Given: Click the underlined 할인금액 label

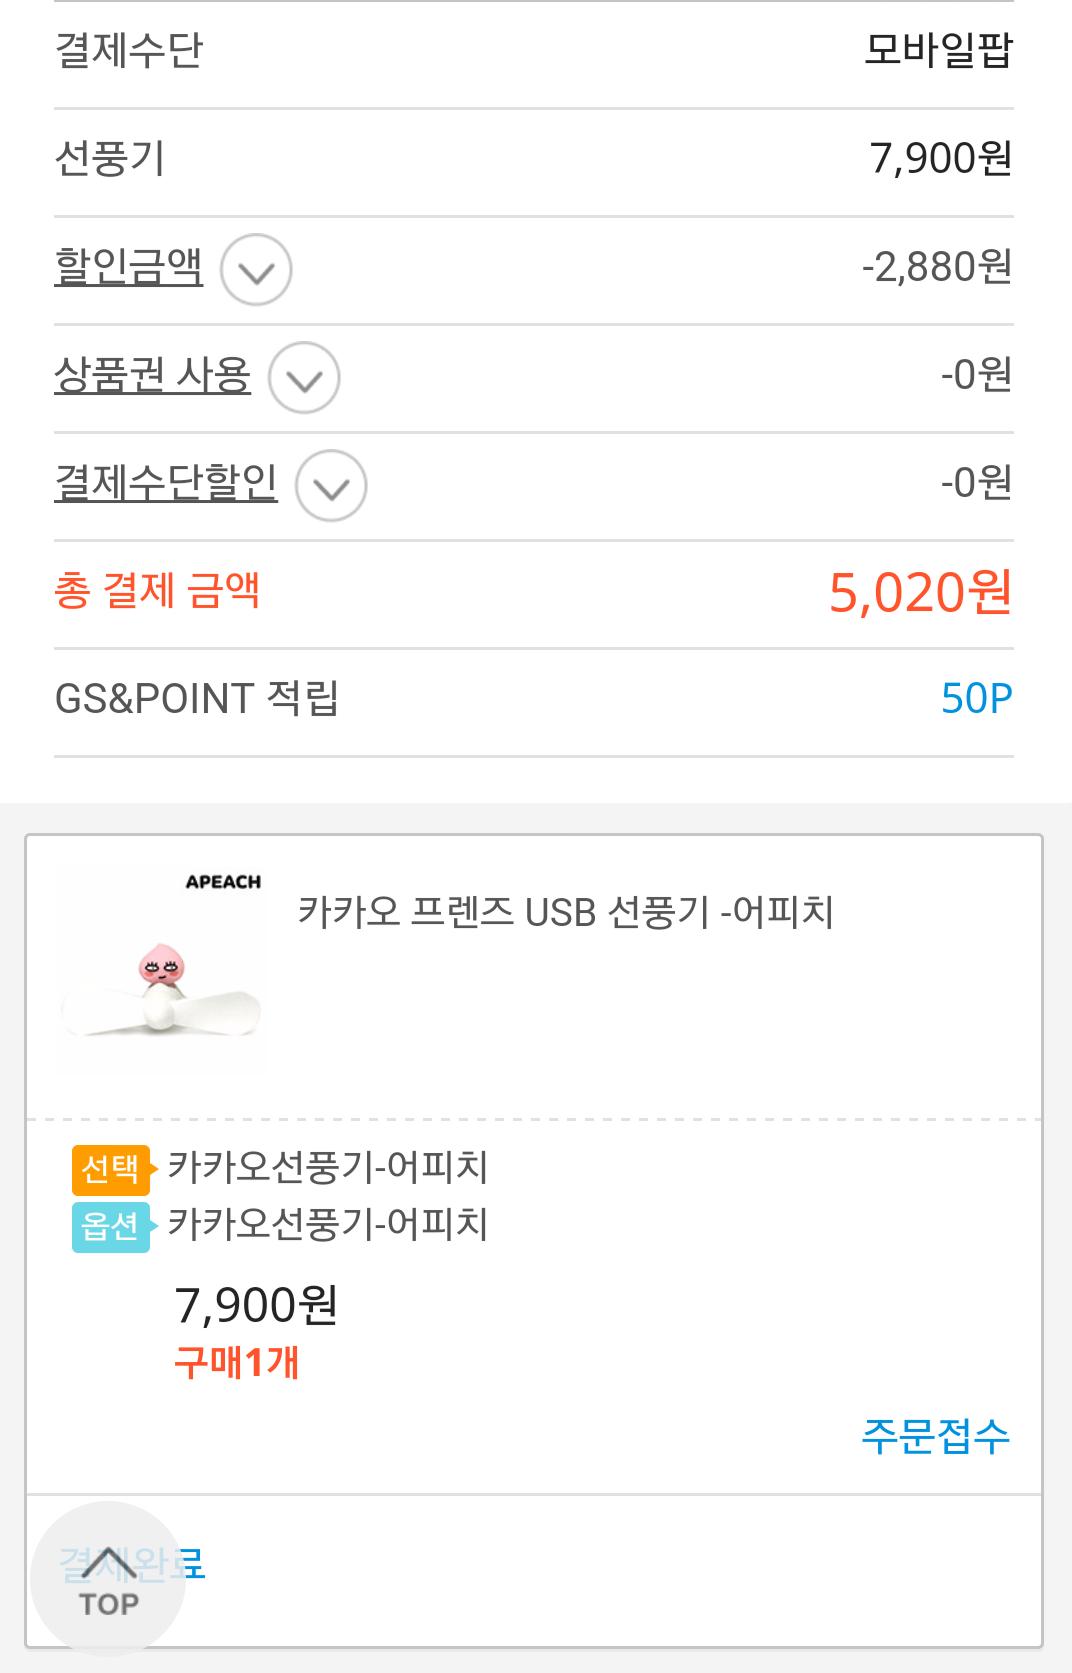Looking at the screenshot, I should tap(129, 266).
